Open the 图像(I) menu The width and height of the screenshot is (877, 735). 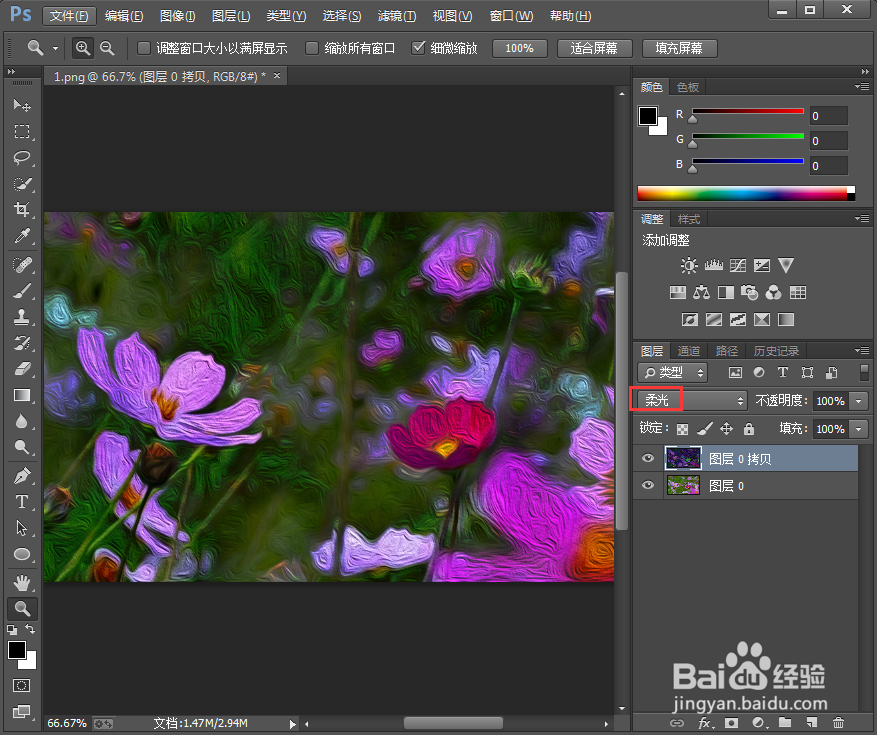tap(177, 16)
